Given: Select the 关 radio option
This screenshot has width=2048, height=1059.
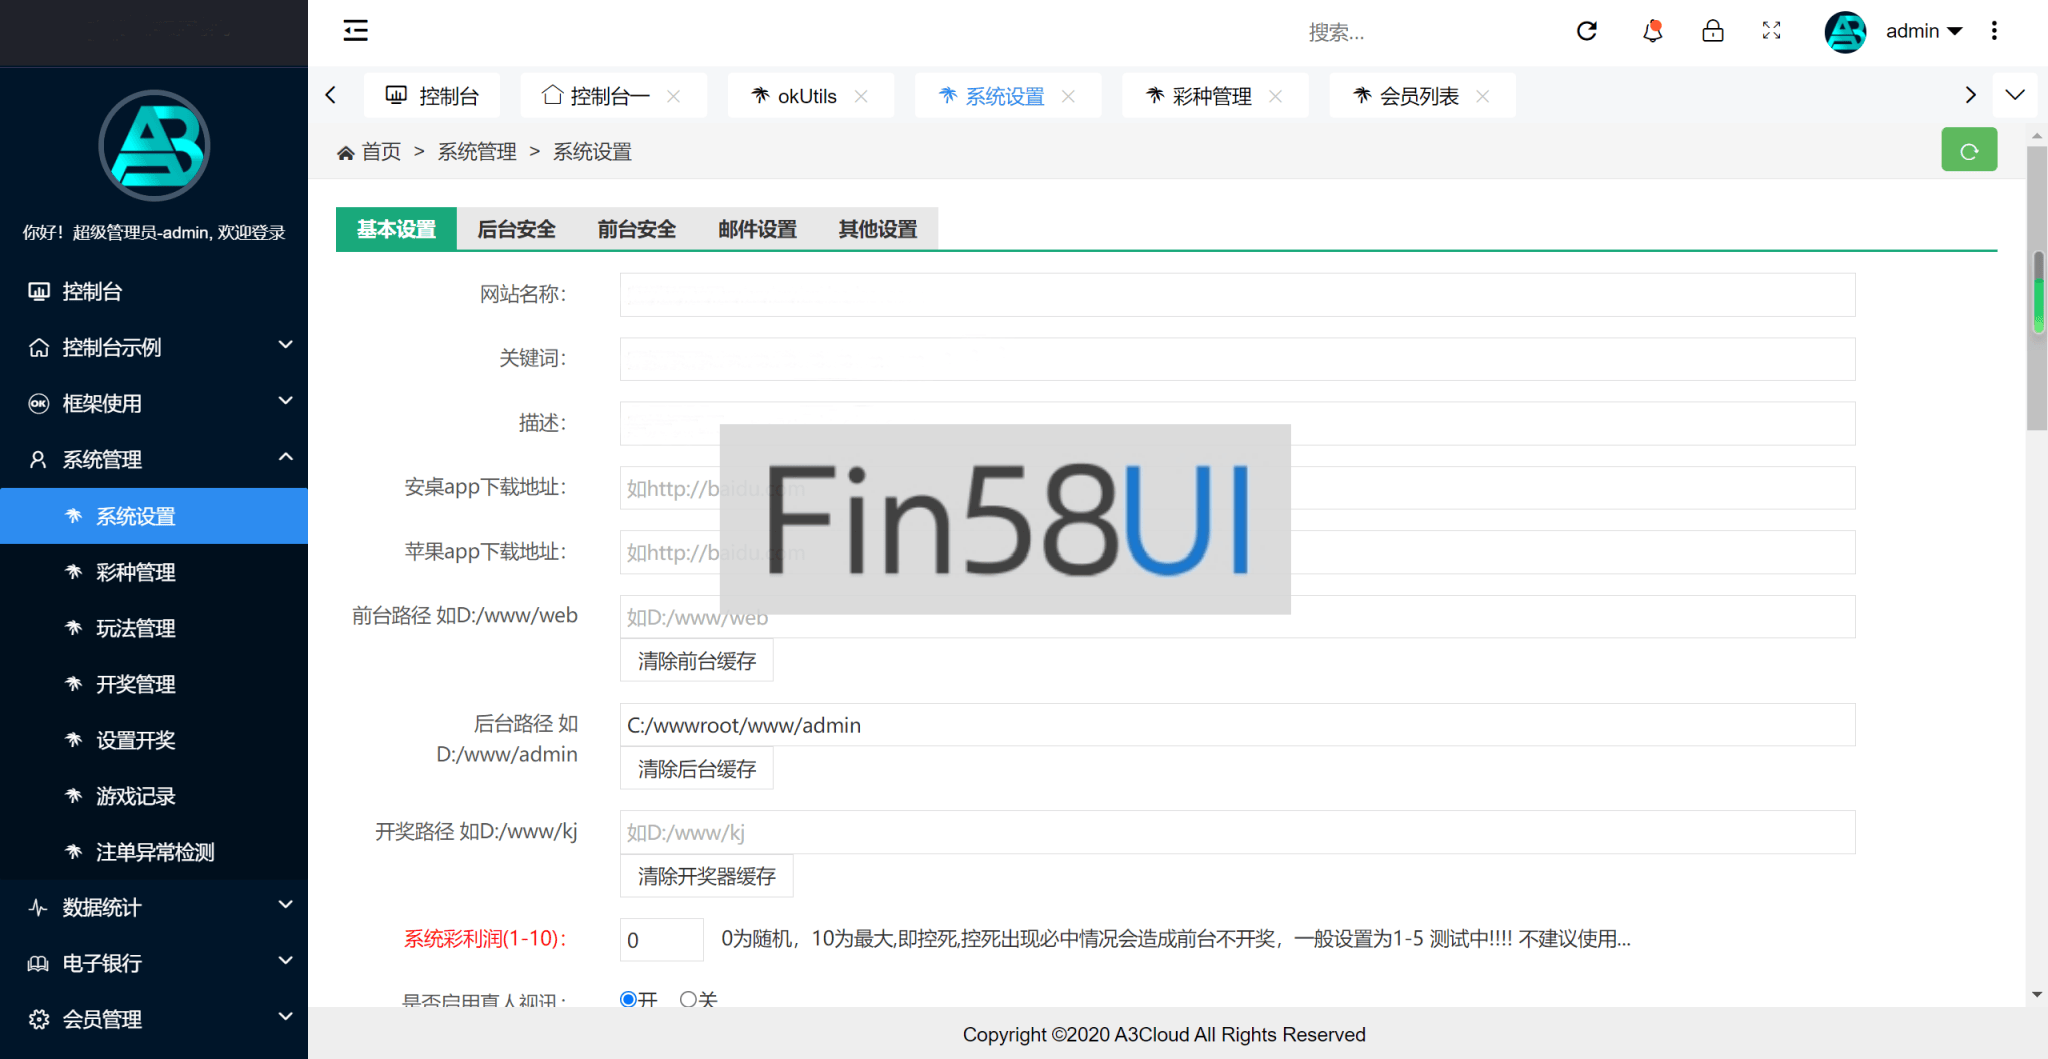Looking at the screenshot, I should (x=688, y=999).
